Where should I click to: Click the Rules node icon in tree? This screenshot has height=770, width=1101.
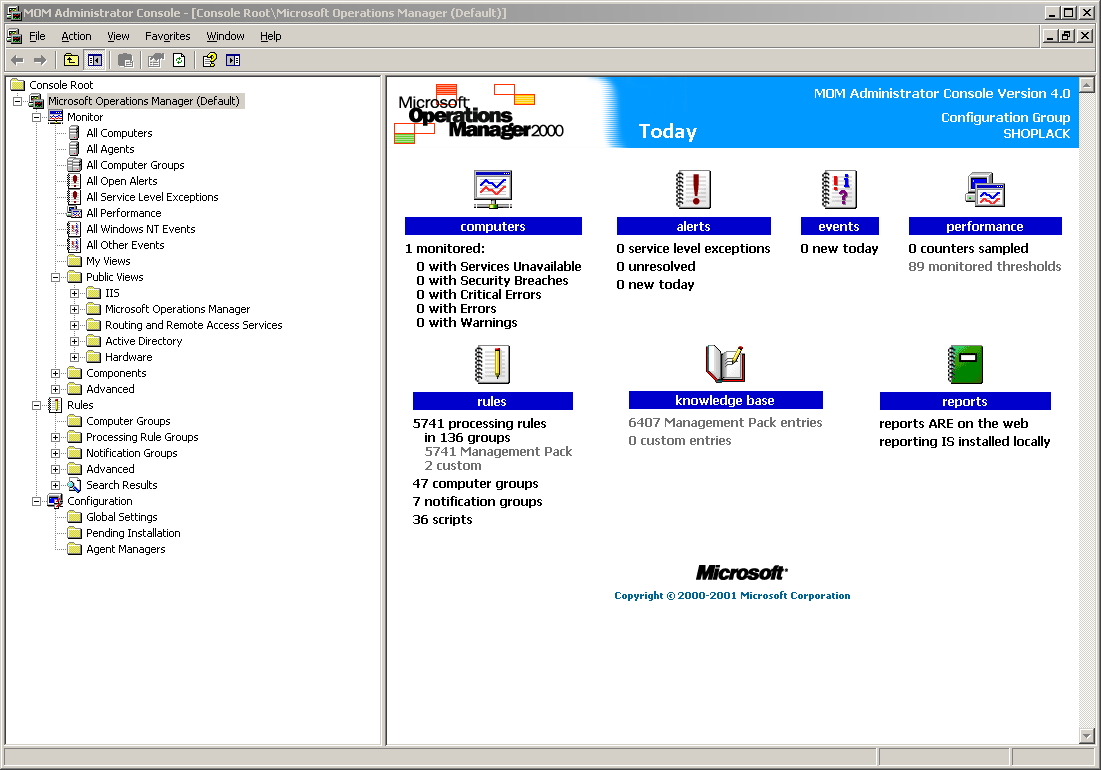(55, 405)
